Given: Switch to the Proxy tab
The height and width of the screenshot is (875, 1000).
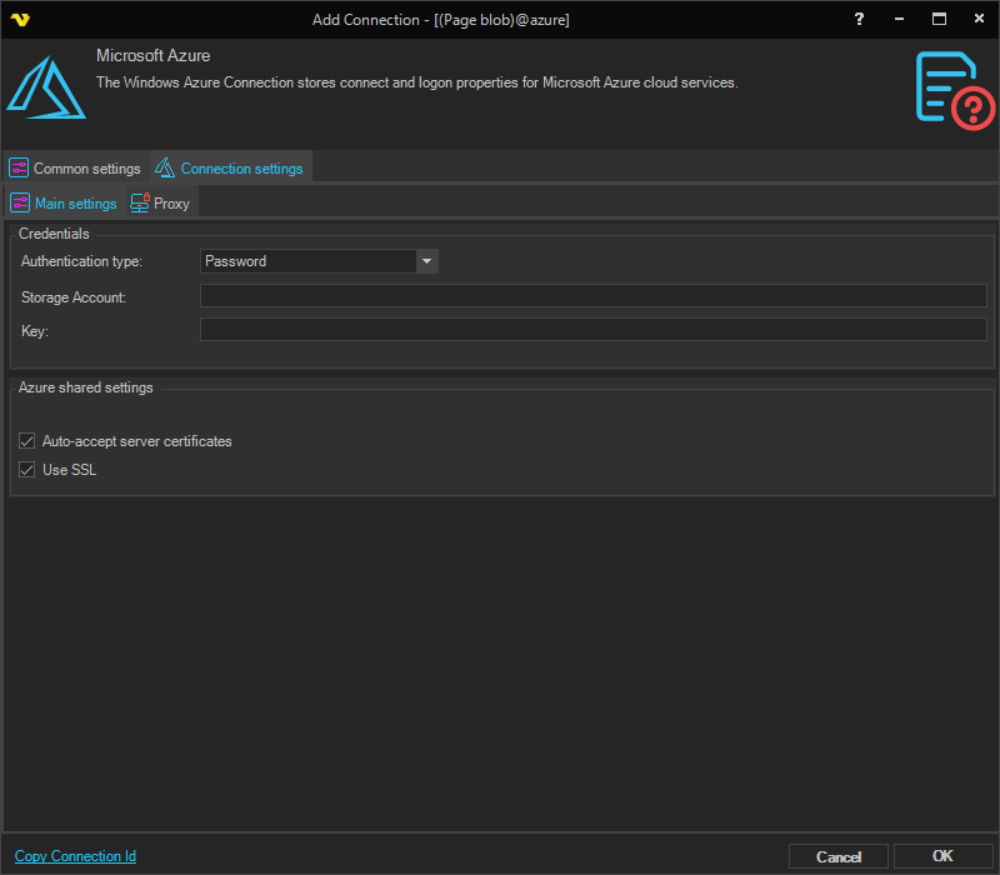Looking at the screenshot, I should coord(171,203).
